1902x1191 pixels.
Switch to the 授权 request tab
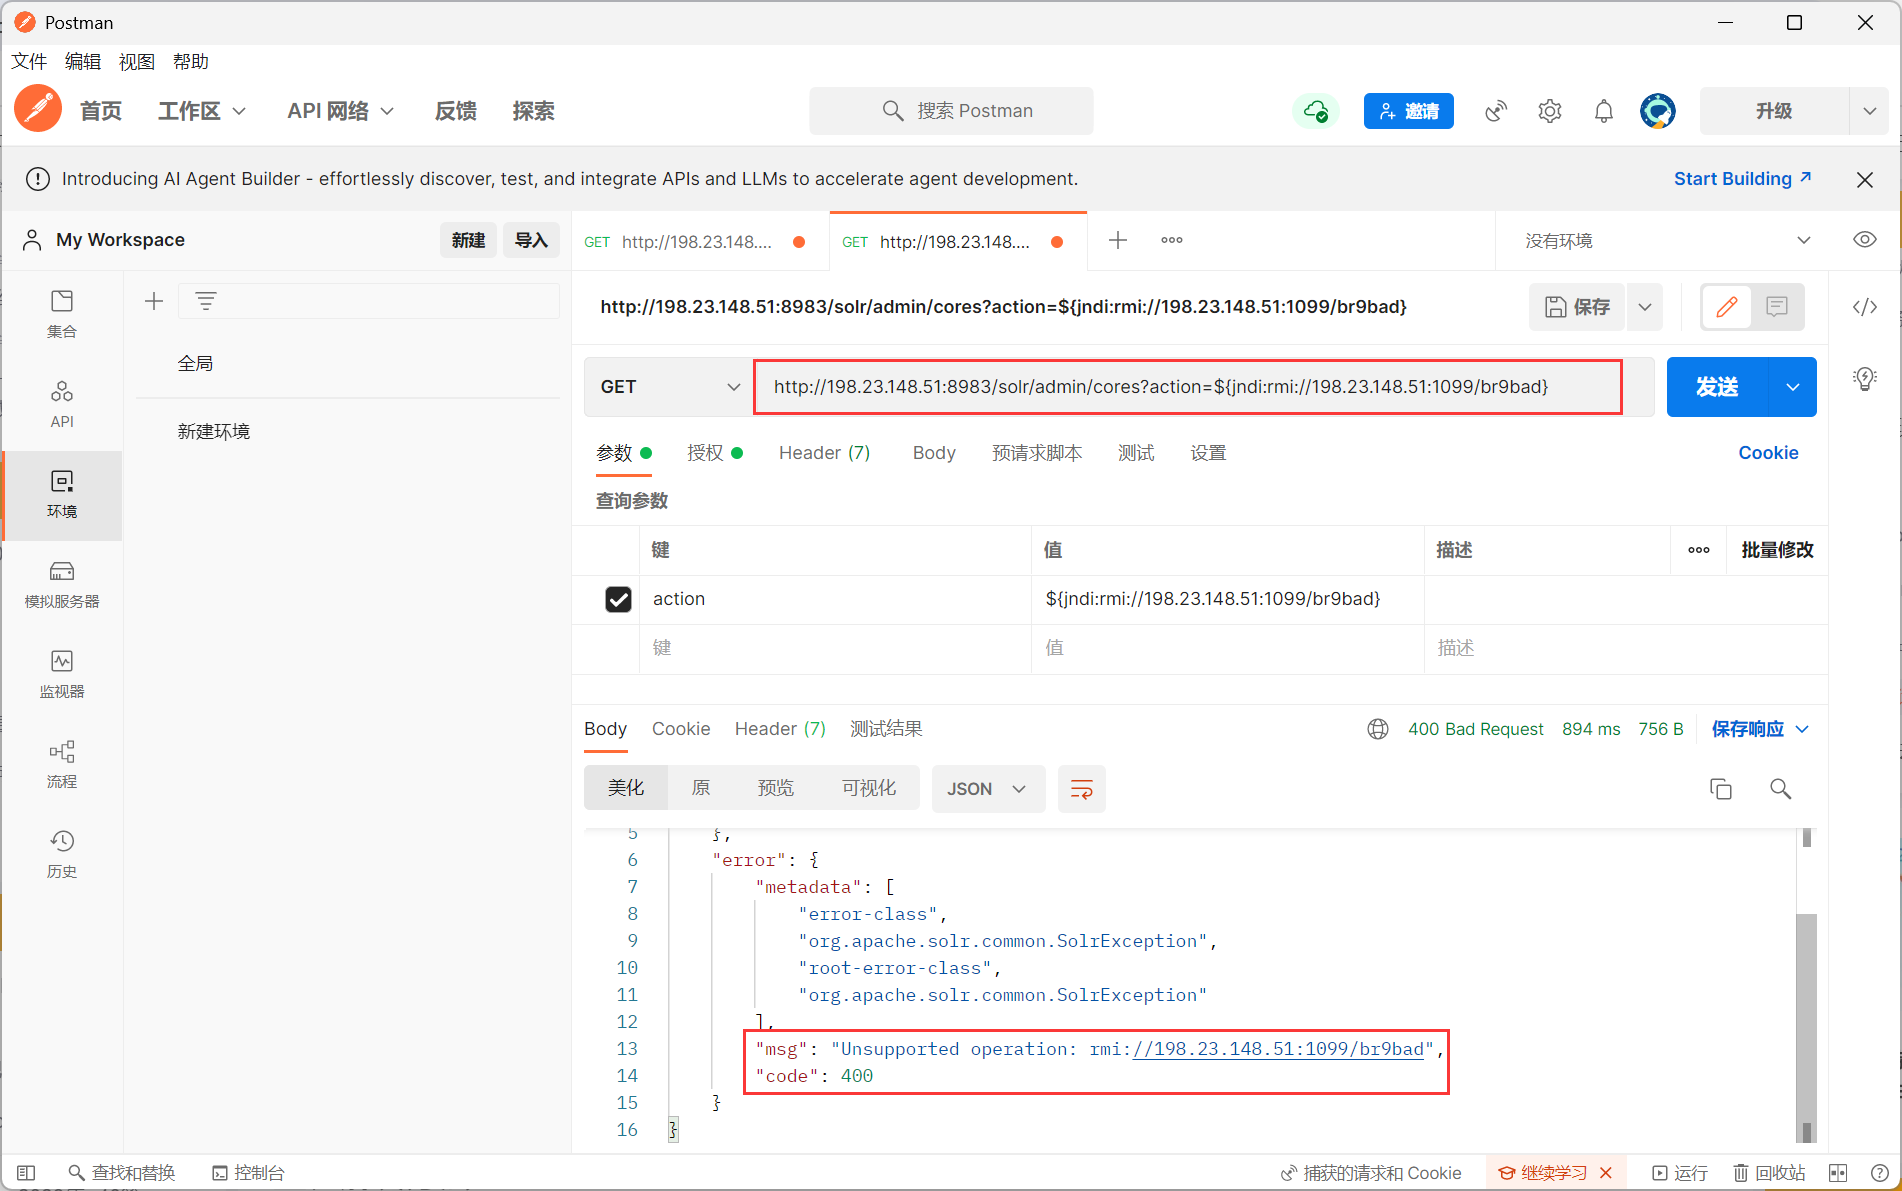coord(714,453)
